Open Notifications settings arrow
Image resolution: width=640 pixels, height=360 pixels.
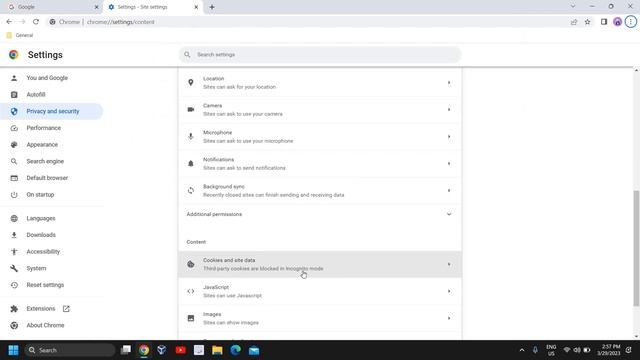449,163
